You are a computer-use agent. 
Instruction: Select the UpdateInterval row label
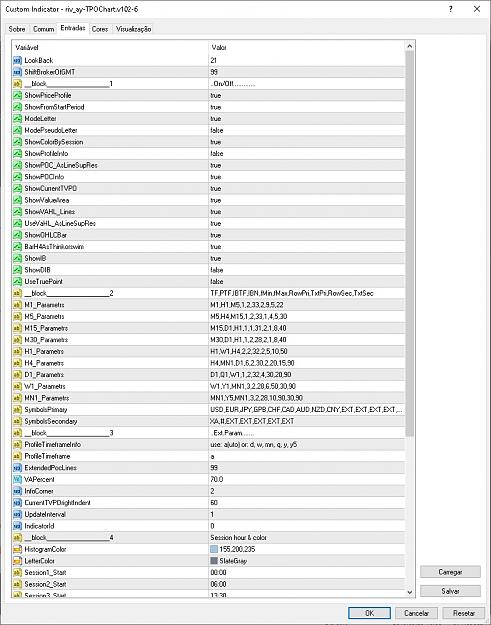point(45,514)
